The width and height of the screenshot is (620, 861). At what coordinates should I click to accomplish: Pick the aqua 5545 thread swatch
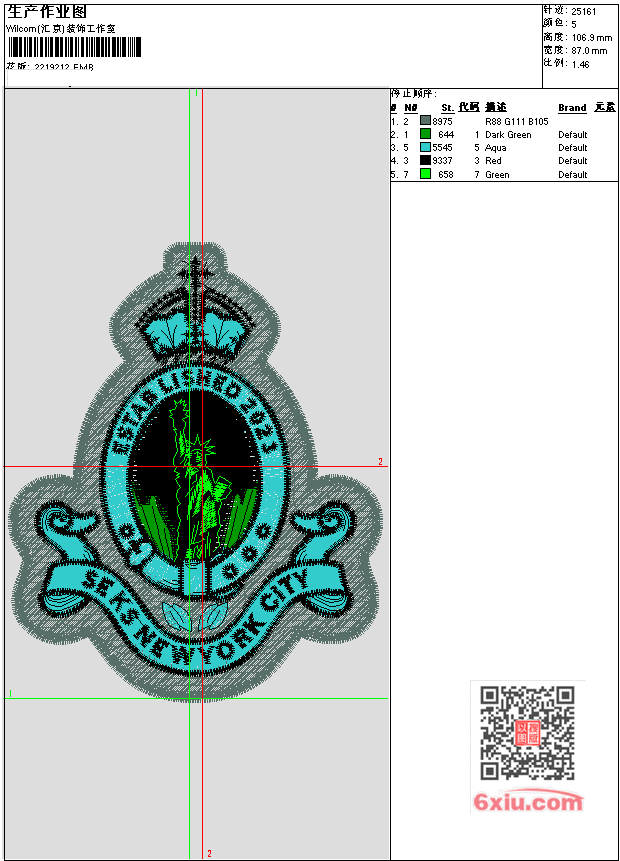tap(425, 147)
